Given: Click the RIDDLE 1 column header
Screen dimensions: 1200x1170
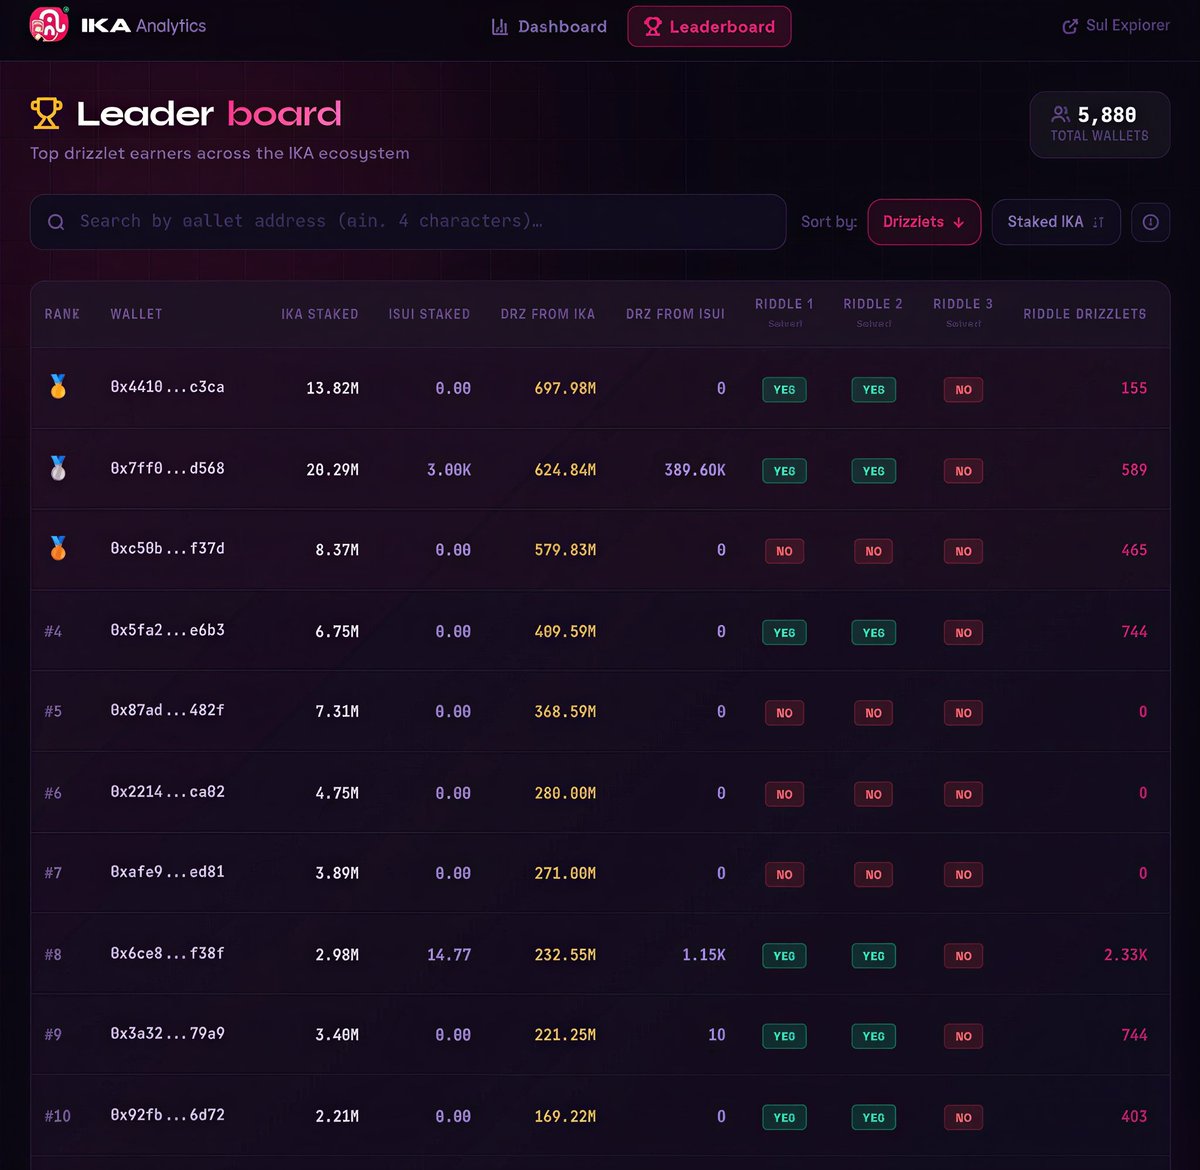Looking at the screenshot, I should (784, 304).
